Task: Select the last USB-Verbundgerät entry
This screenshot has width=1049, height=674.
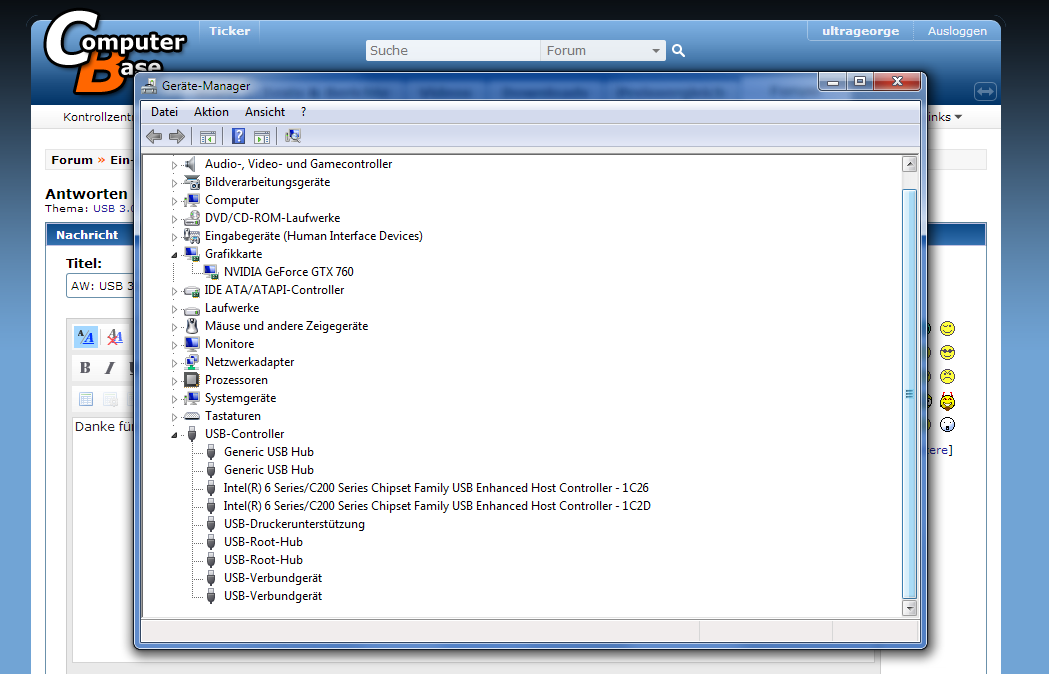Action: point(273,596)
